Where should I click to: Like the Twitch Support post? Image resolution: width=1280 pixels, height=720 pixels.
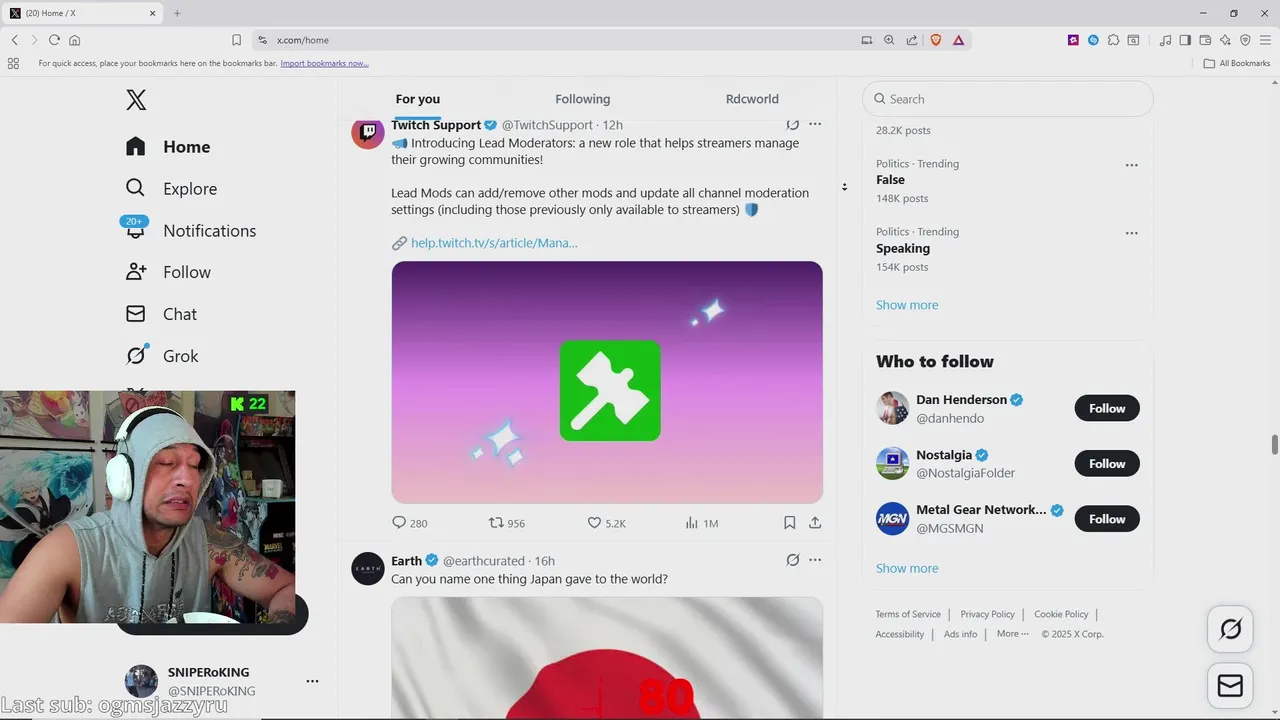(x=606, y=523)
